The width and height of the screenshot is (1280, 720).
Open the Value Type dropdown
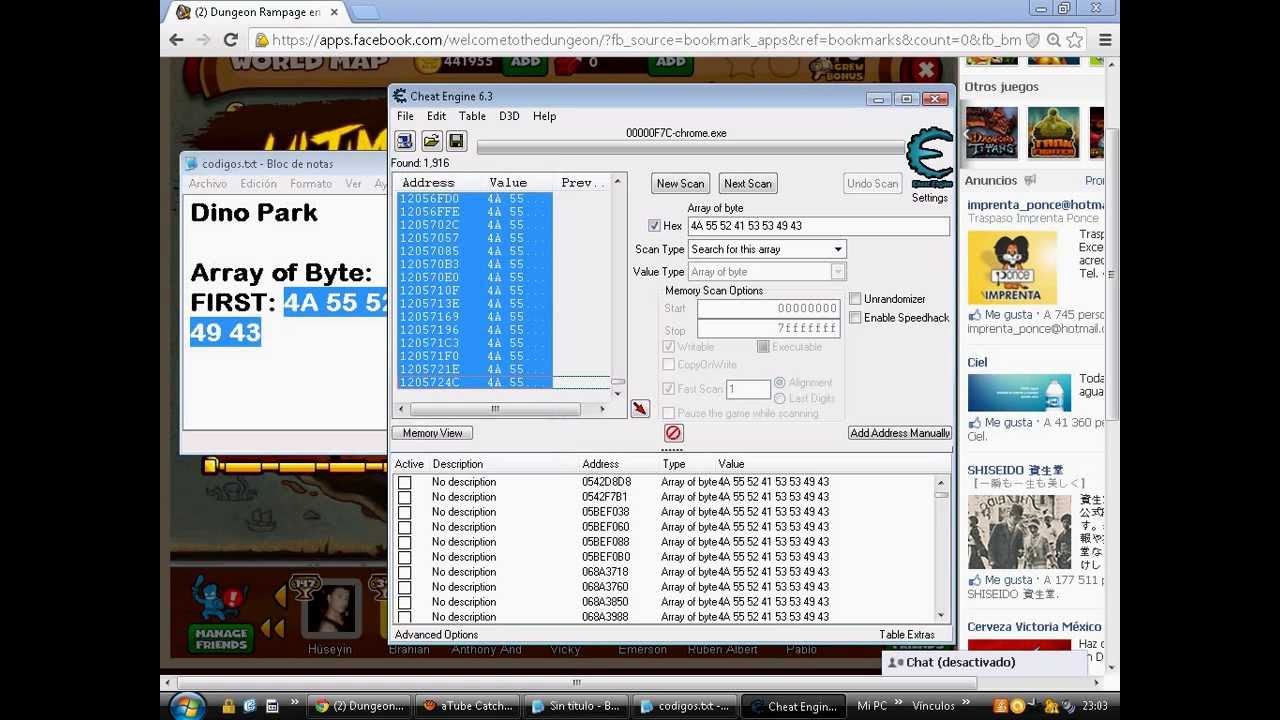point(838,272)
